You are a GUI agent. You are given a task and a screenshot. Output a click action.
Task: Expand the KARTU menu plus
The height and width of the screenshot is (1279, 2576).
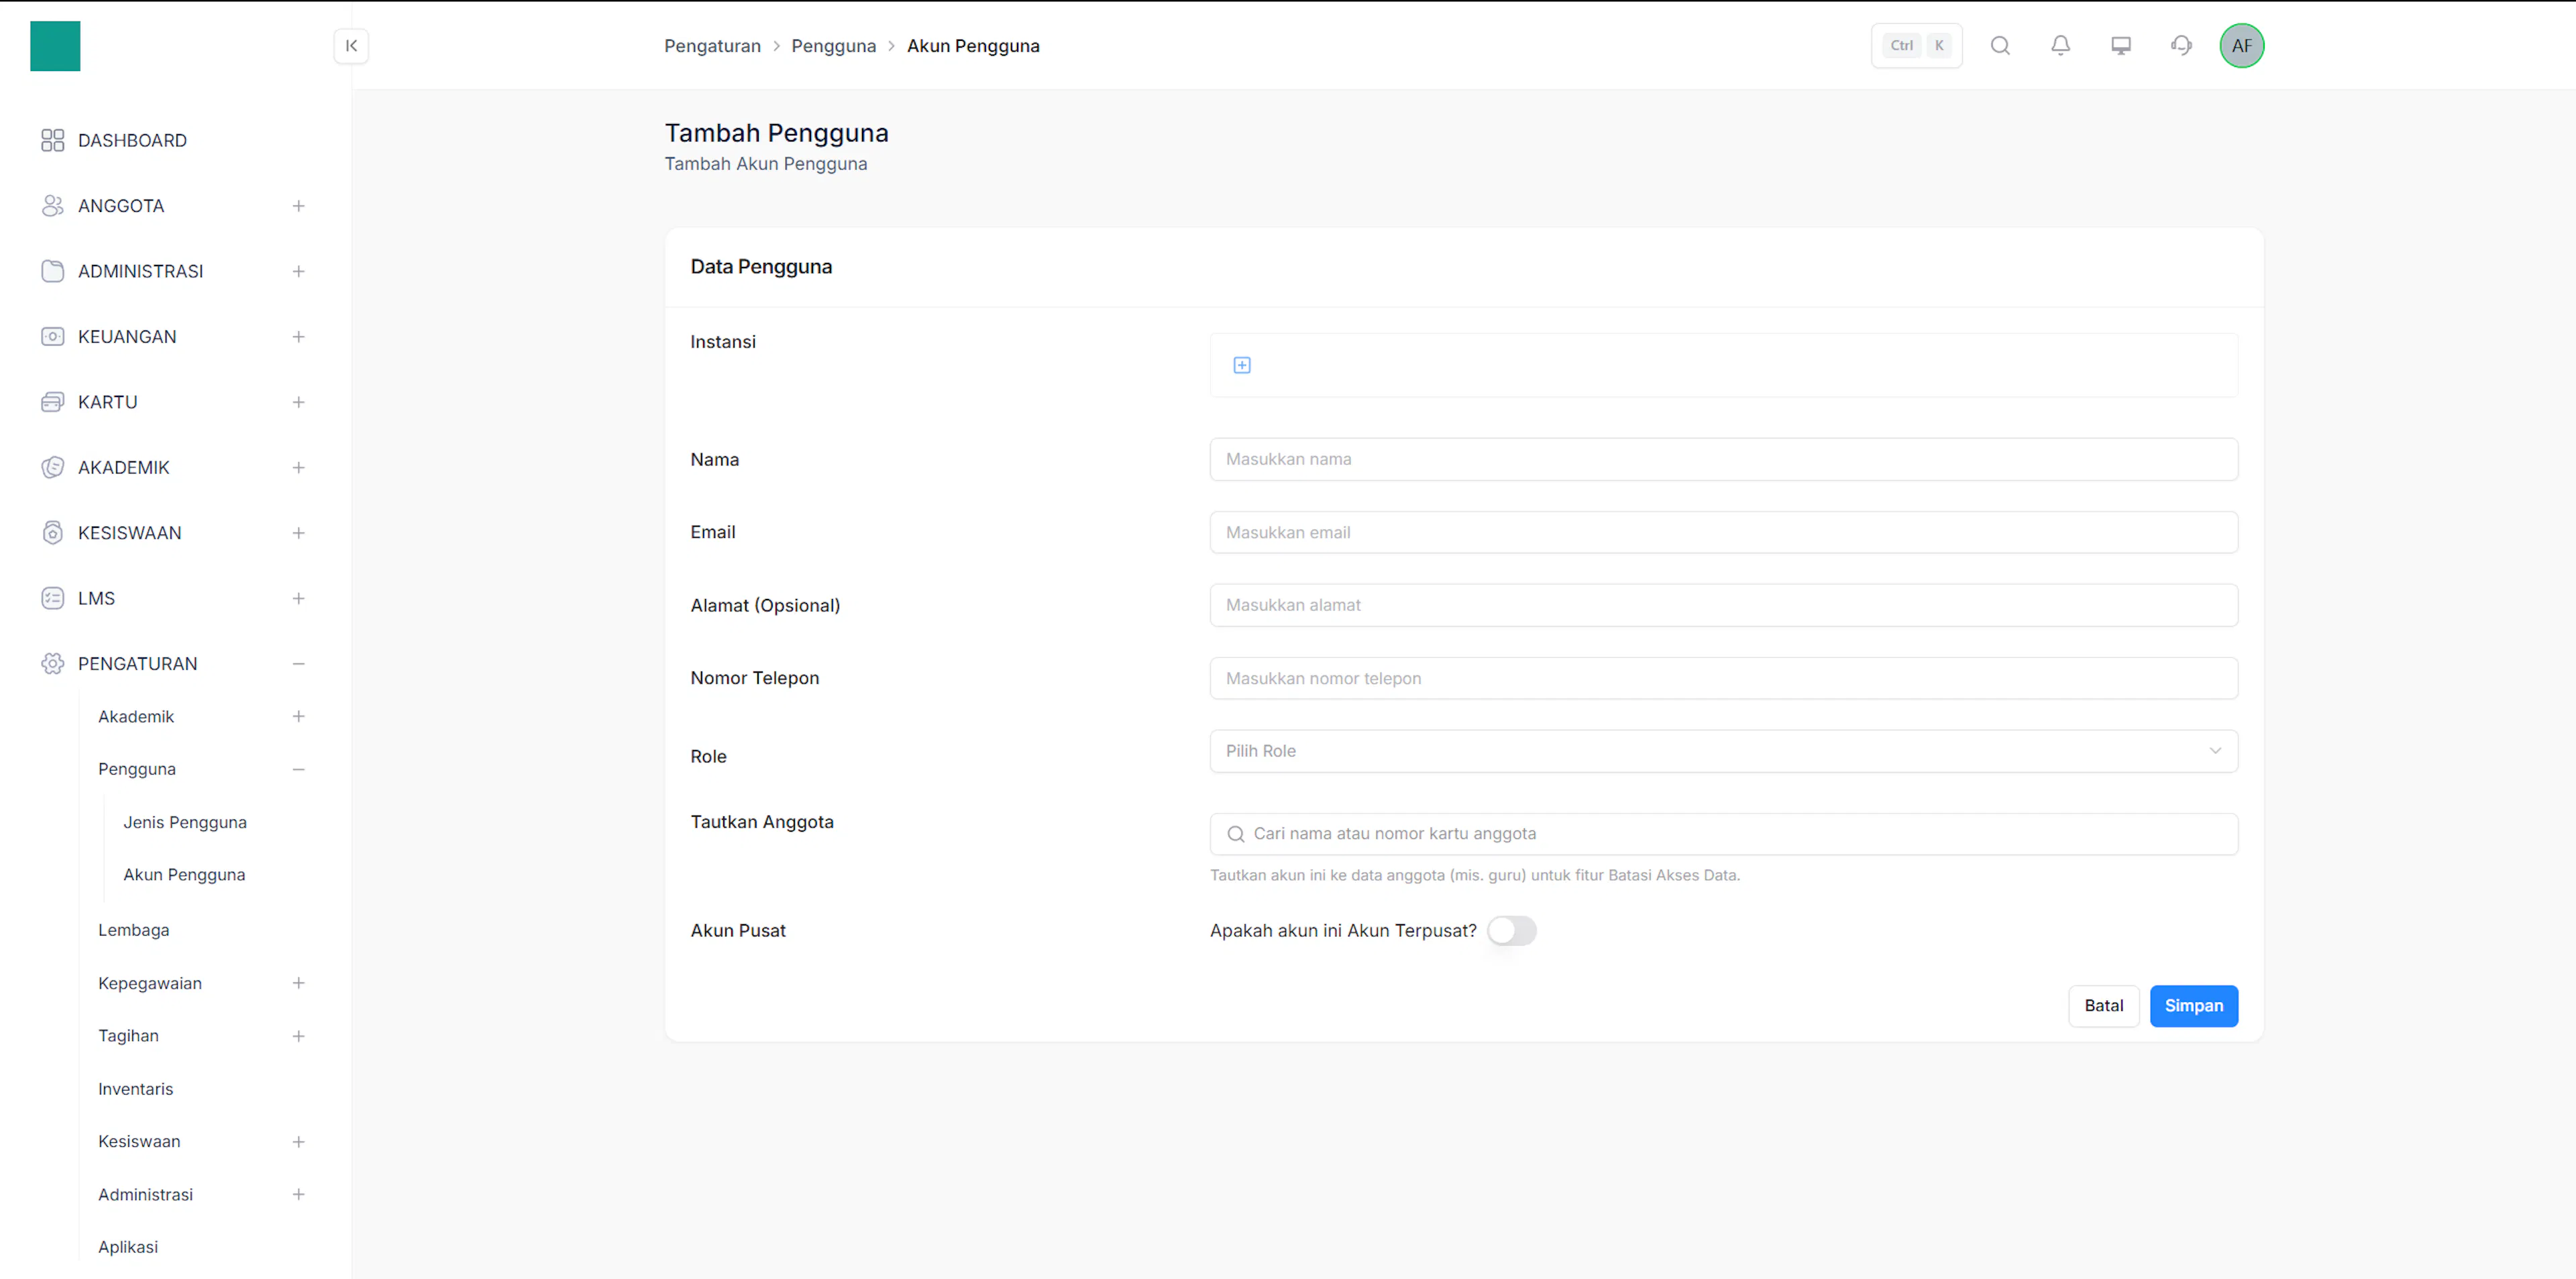pyautogui.click(x=298, y=402)
